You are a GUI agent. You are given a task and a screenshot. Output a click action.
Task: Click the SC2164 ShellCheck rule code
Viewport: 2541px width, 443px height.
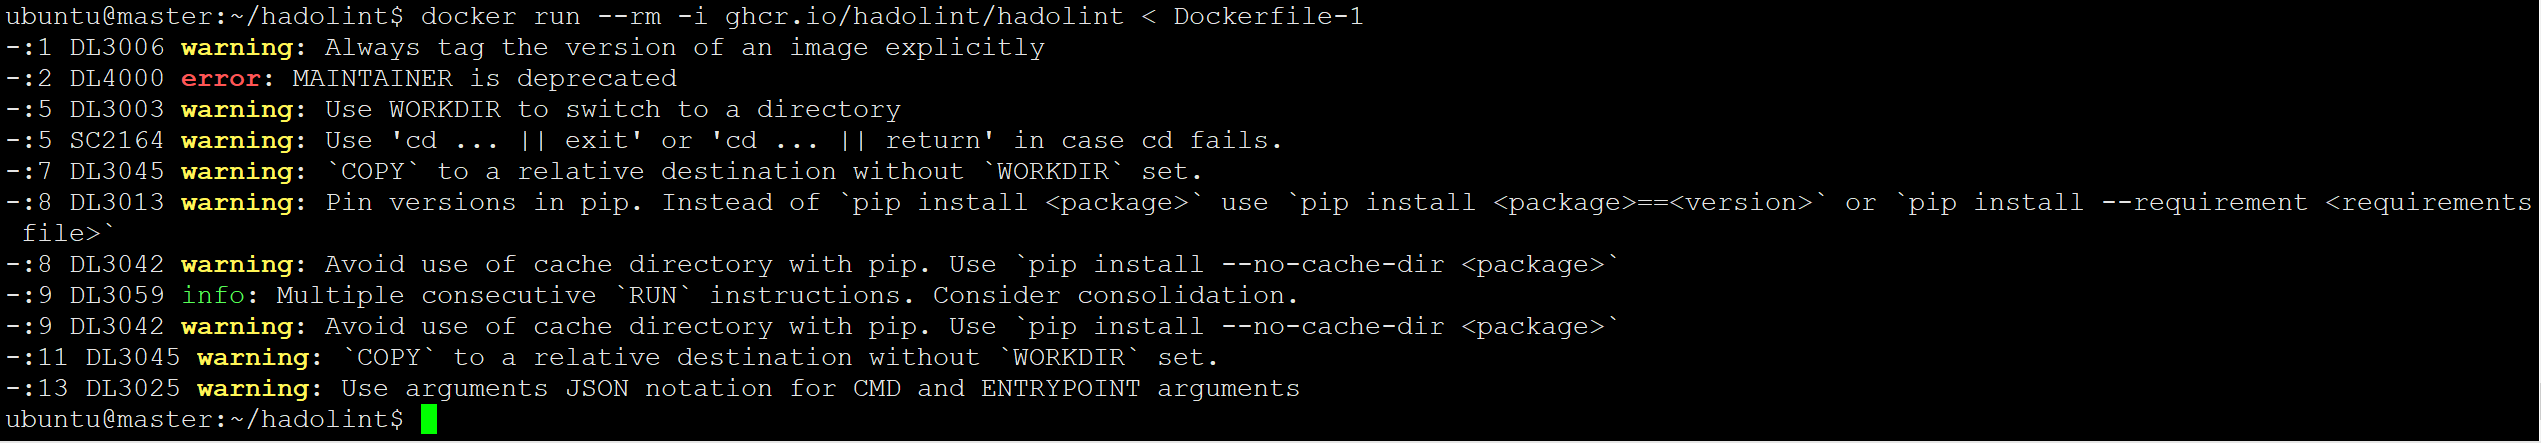(116, 140)
